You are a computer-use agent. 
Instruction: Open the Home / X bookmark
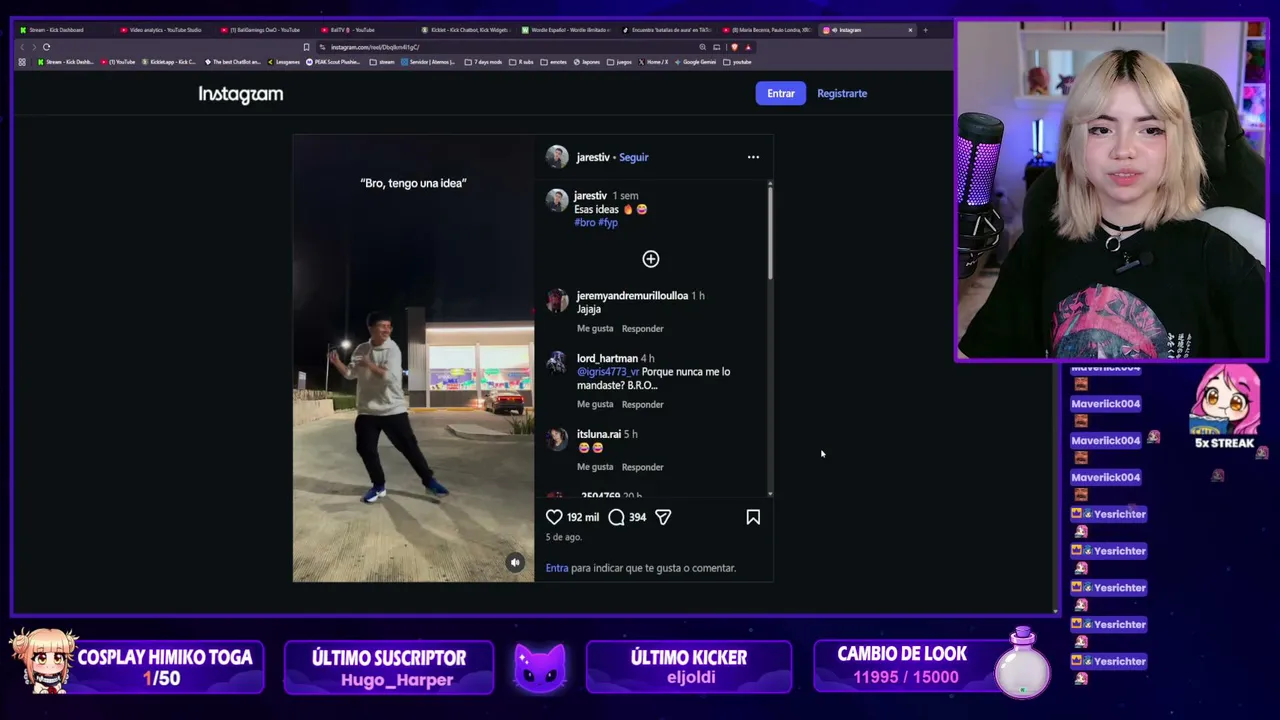(x=654, y=62)
